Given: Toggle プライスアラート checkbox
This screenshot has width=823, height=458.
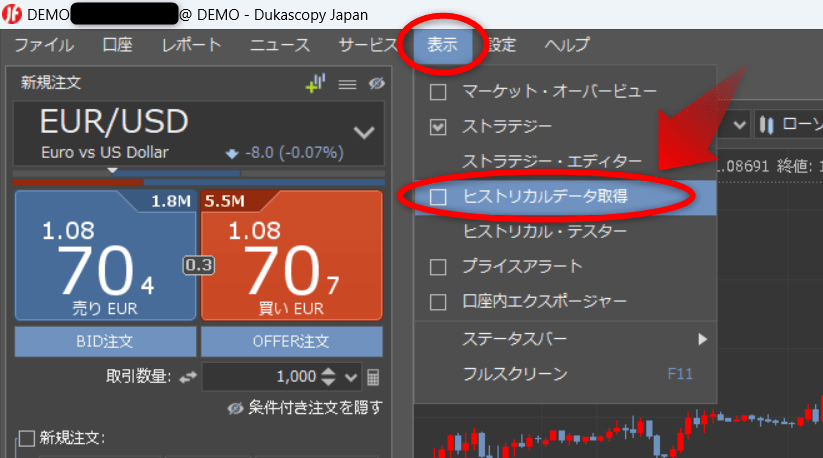Looking at the screenshot, I should coord(438,267).
